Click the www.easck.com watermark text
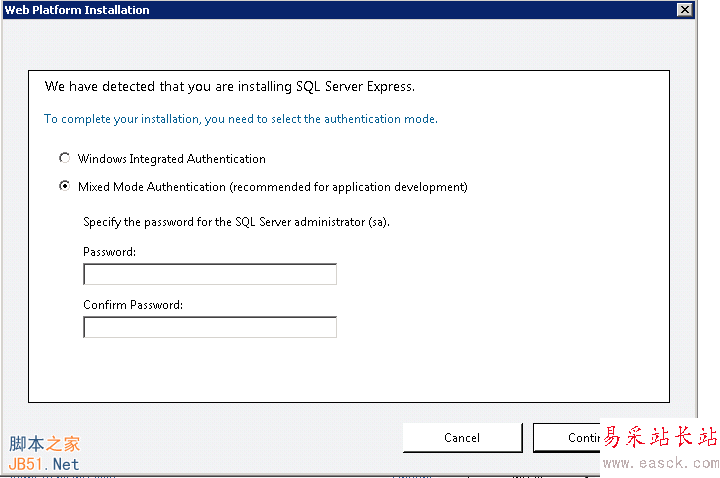Screen dimensions: 720x478 [x=661, y=463]
